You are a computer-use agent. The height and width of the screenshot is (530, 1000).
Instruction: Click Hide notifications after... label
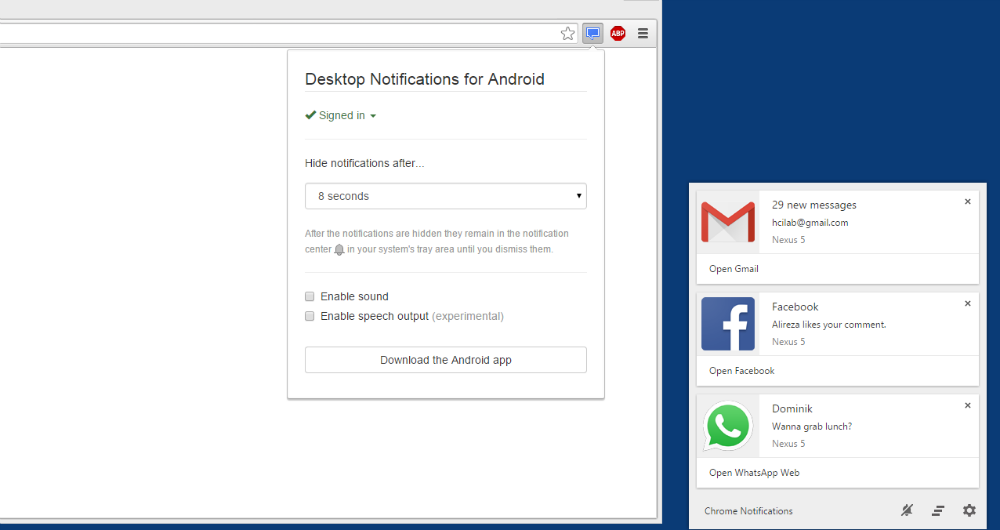364,163
